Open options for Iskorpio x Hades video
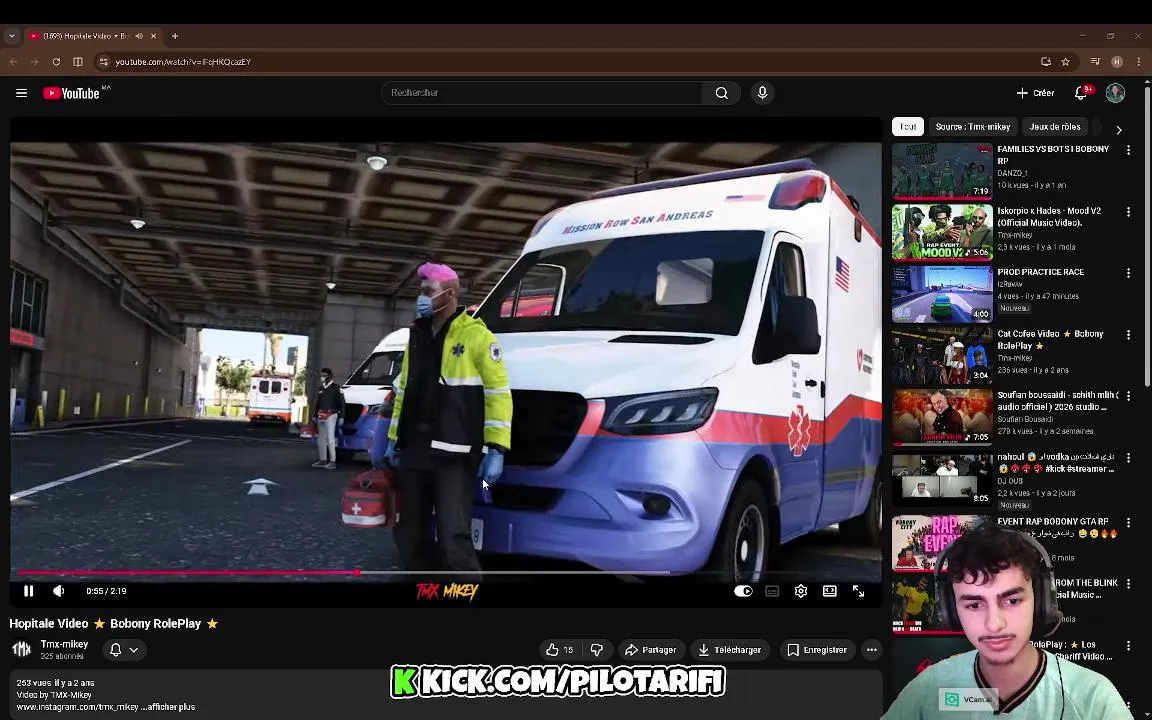The image size is (1152, 720). (1128, 212)
